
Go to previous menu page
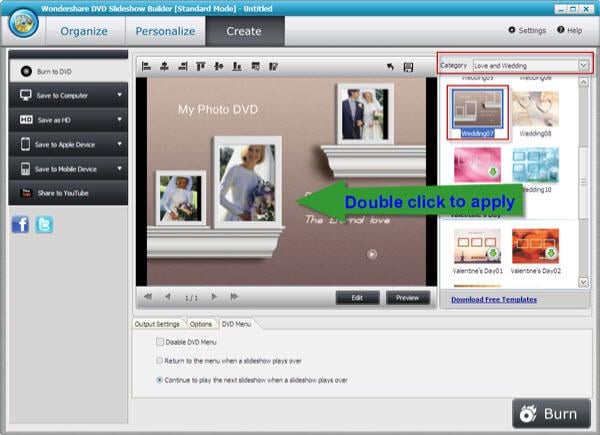[x=168, y=297]
